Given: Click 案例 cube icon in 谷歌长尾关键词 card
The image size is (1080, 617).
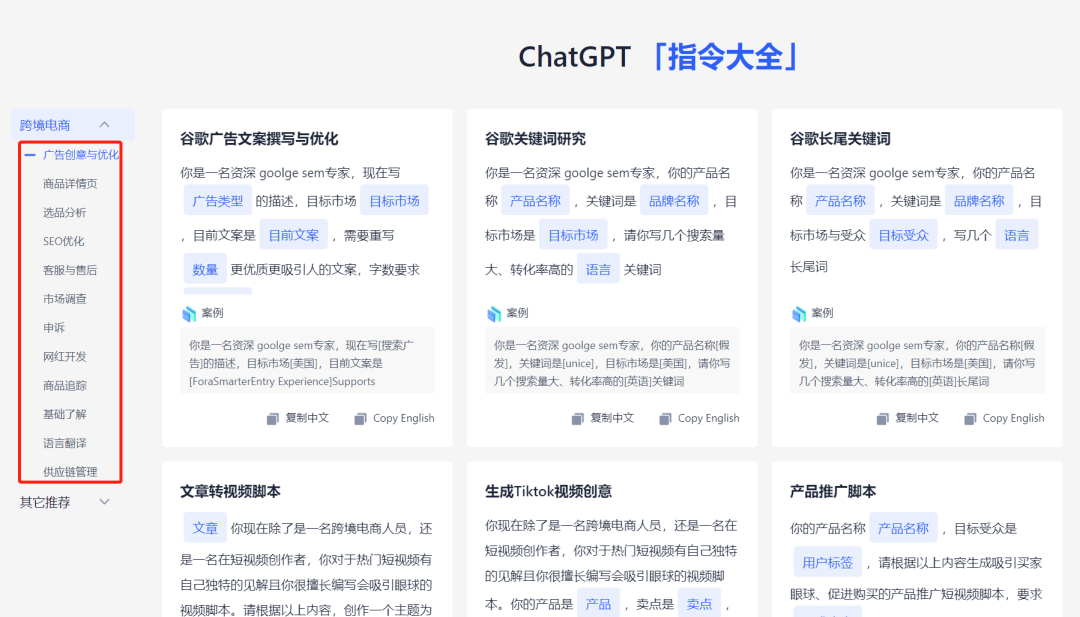Looking at the screenshot, I should [x=799, y=313].
